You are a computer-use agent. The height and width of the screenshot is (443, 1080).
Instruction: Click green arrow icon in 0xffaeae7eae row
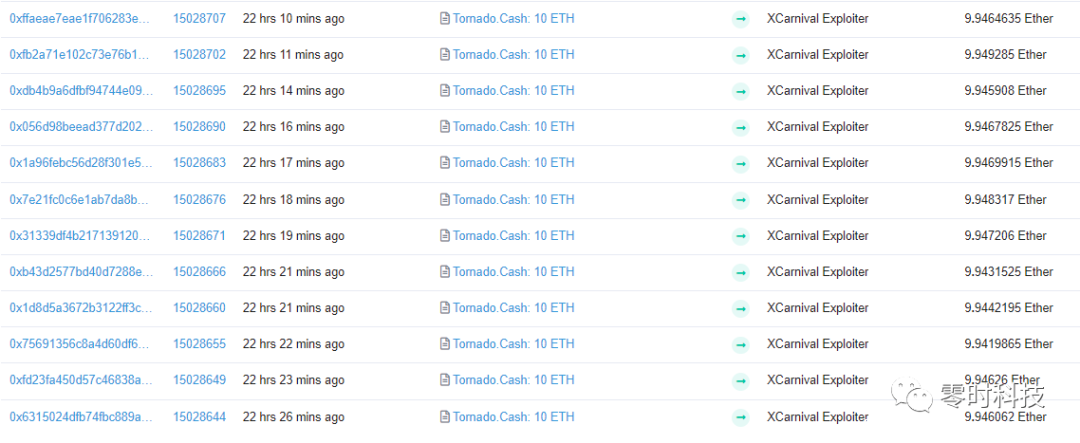click(x=740, y=19)
